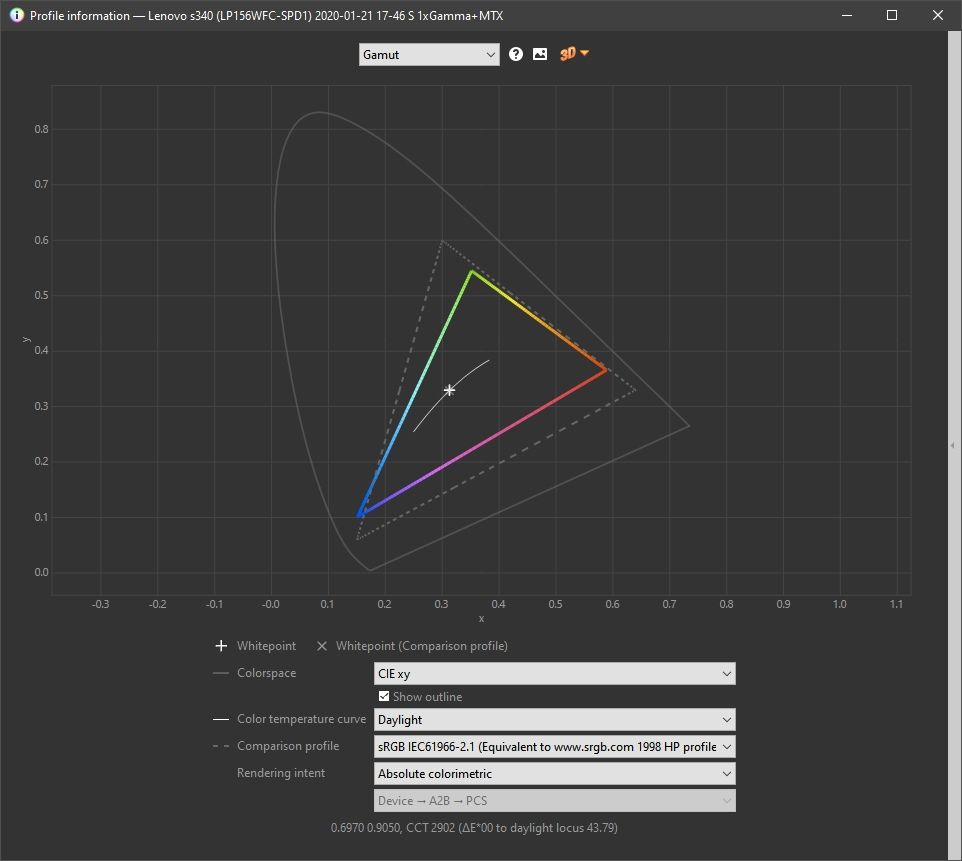Click the whitepoint cross marker on the plot
The width and height of the screenshot is (962, 861).
[x=450, y=390]
